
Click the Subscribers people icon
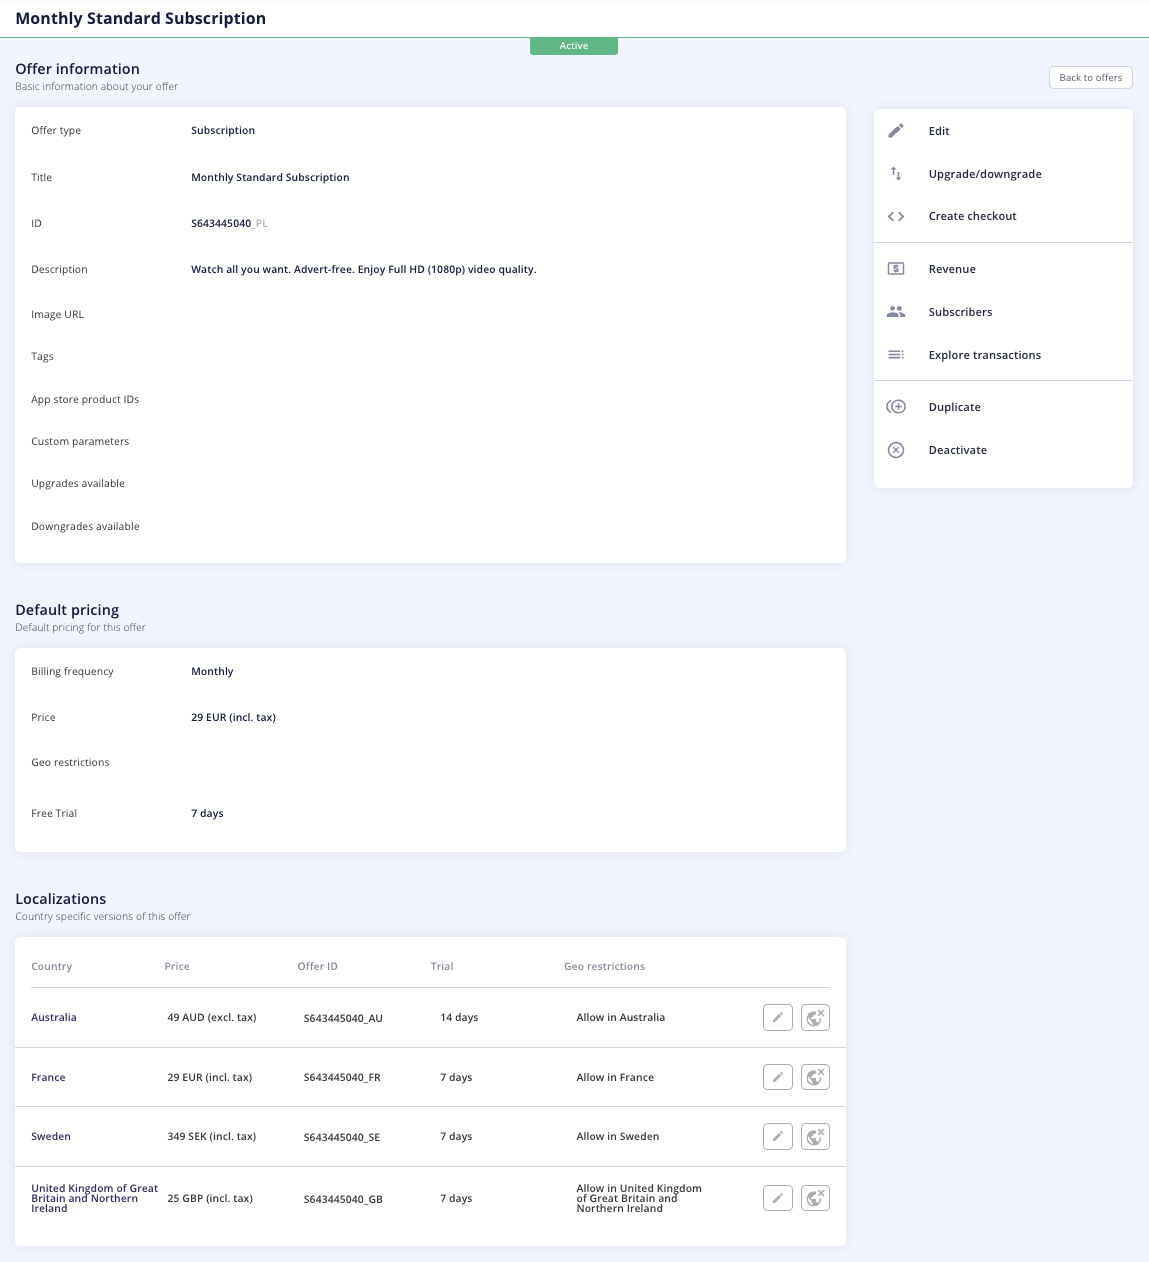896,312
